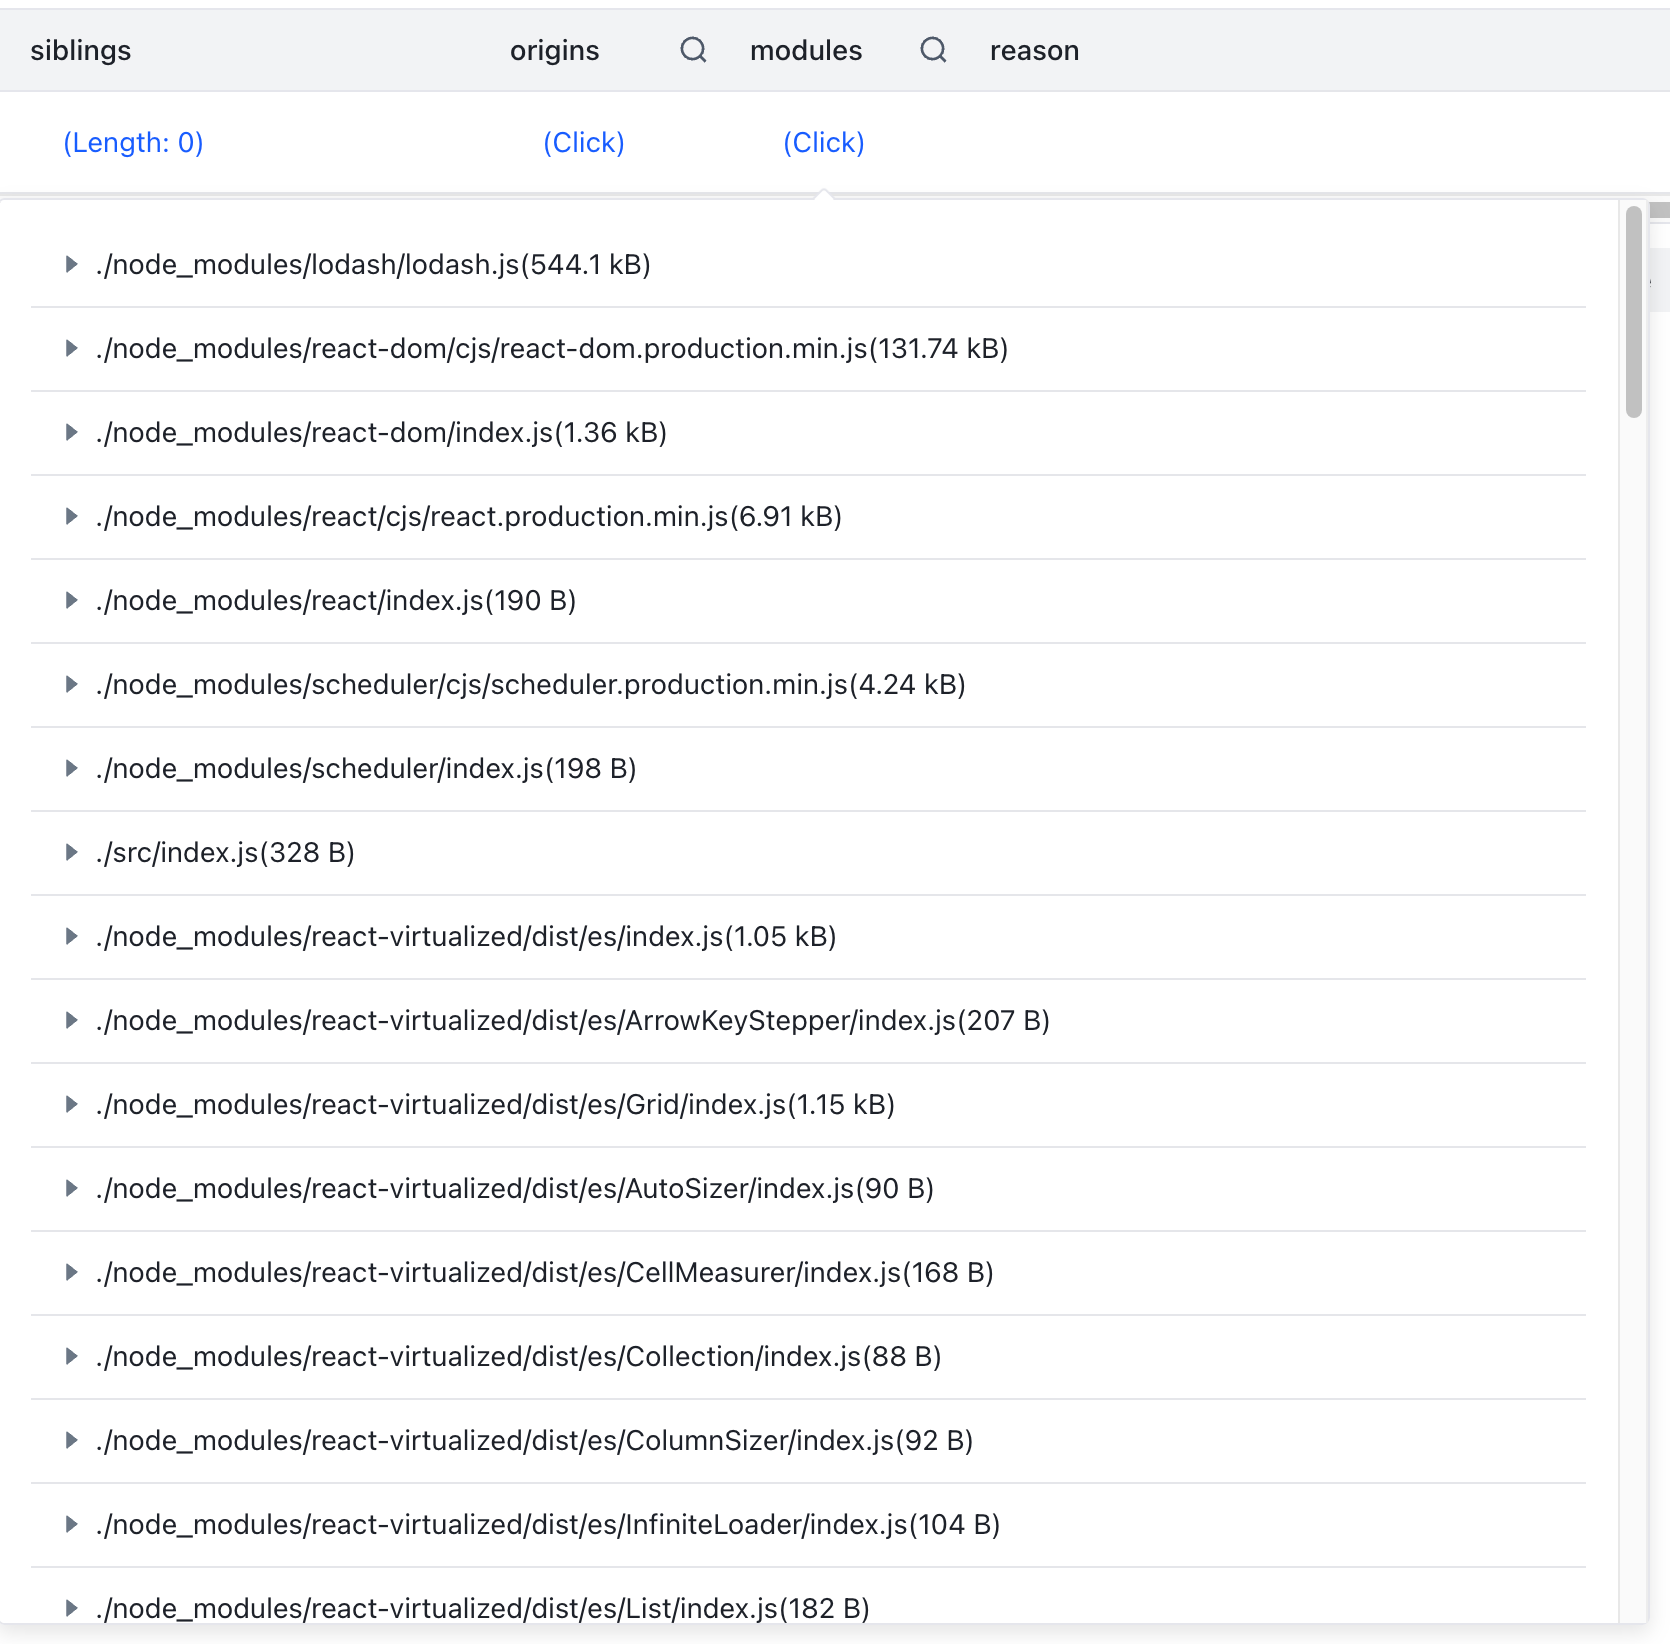Select text ./node_modules/react-dom/index.js(1.36 kB)
The height and width of the screenshot is (1644, 1670).
(381, 432)
